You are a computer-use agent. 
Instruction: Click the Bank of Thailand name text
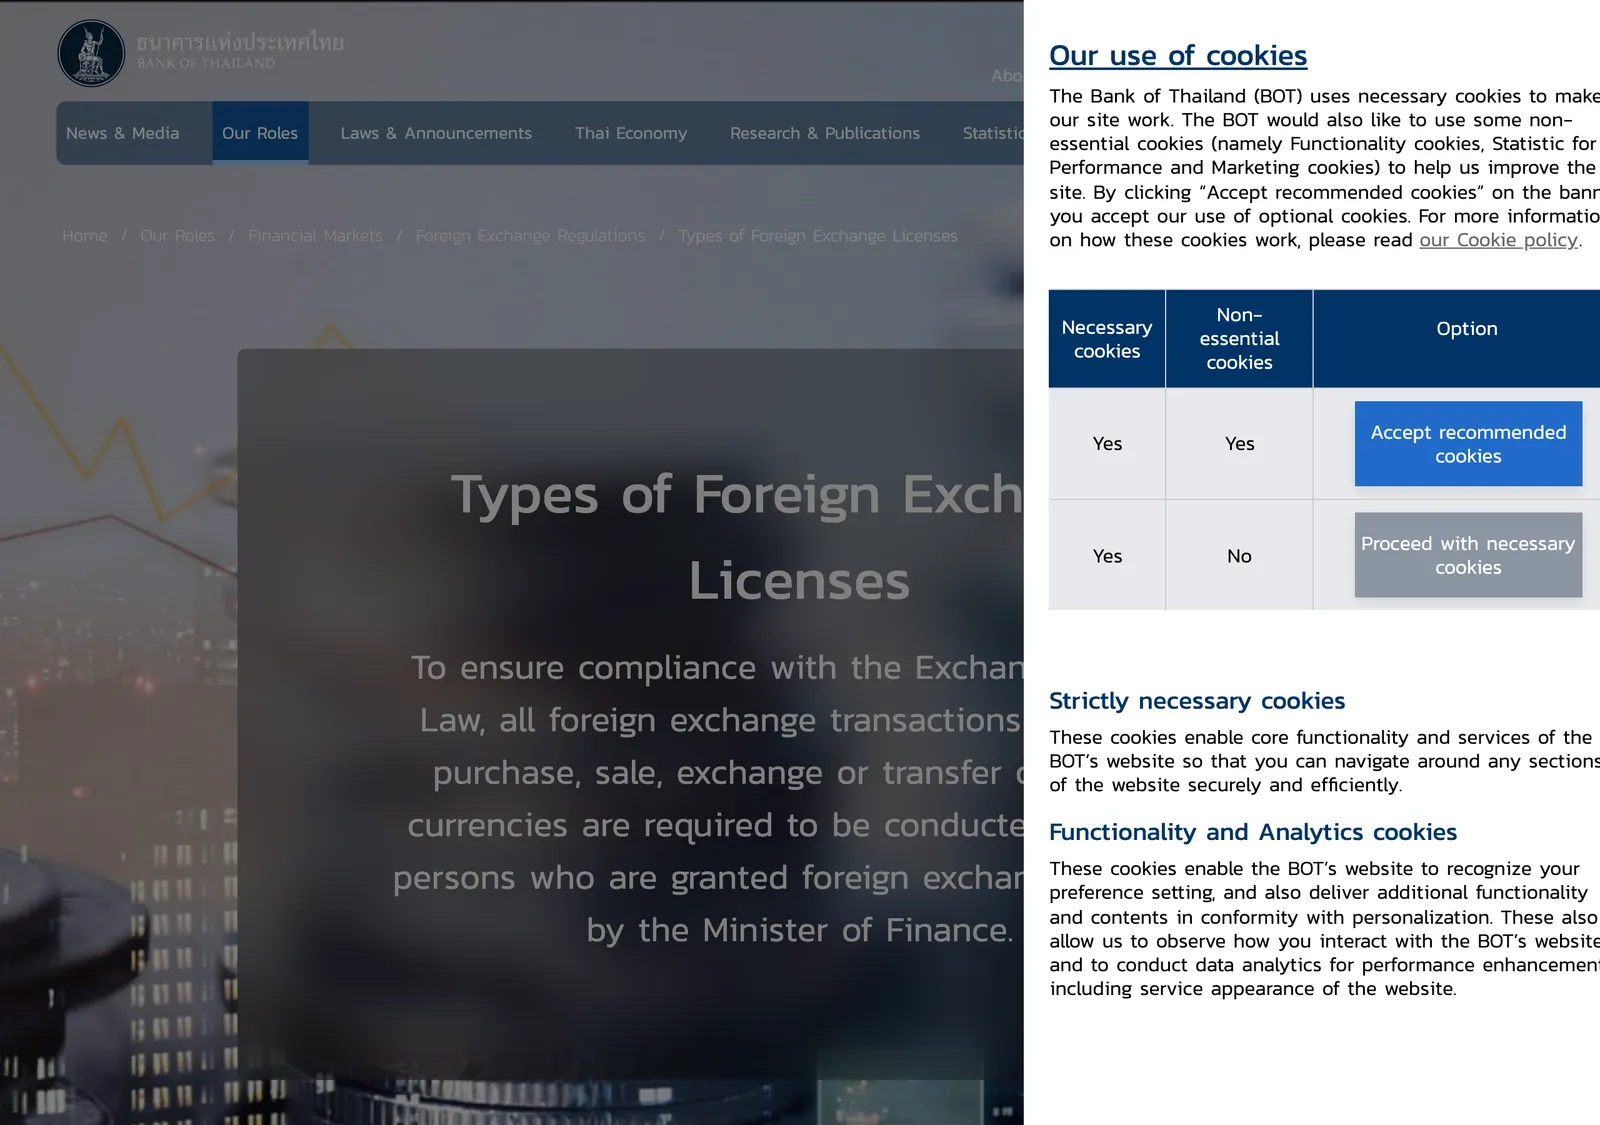[240, 51]
